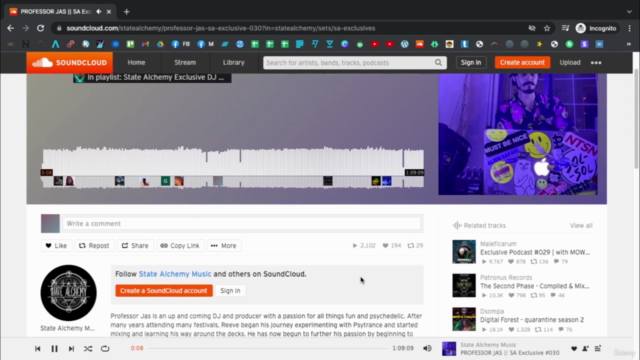Click the bottom player progress bar
The height and width of the screenshot is (360, 640).
coord(268,348)
